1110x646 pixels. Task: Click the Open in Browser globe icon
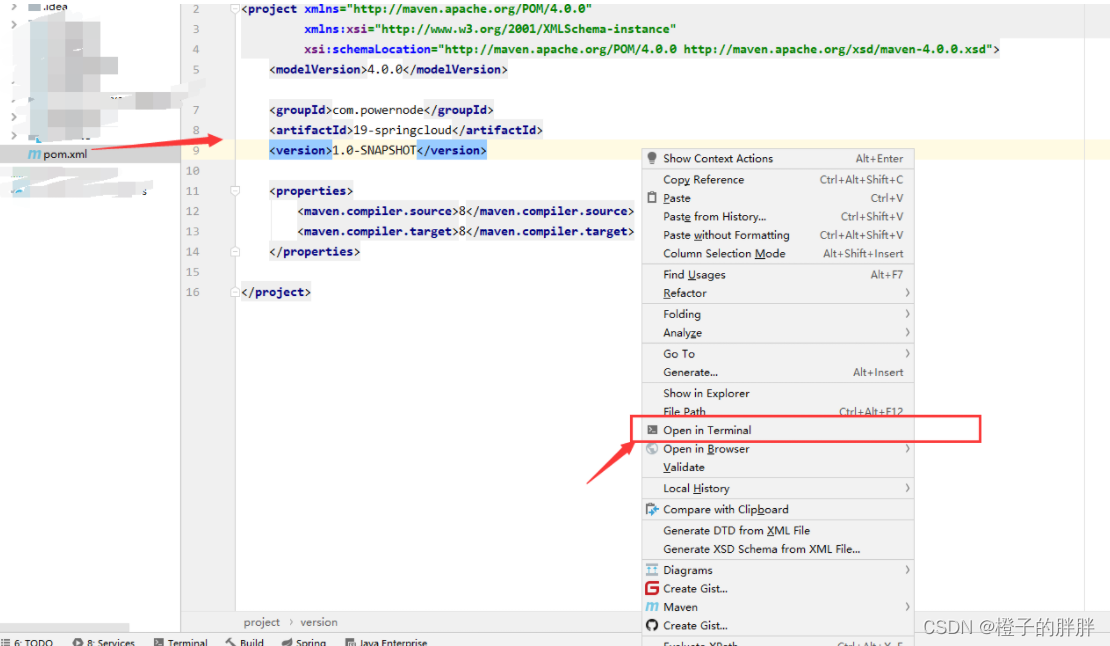652,449
